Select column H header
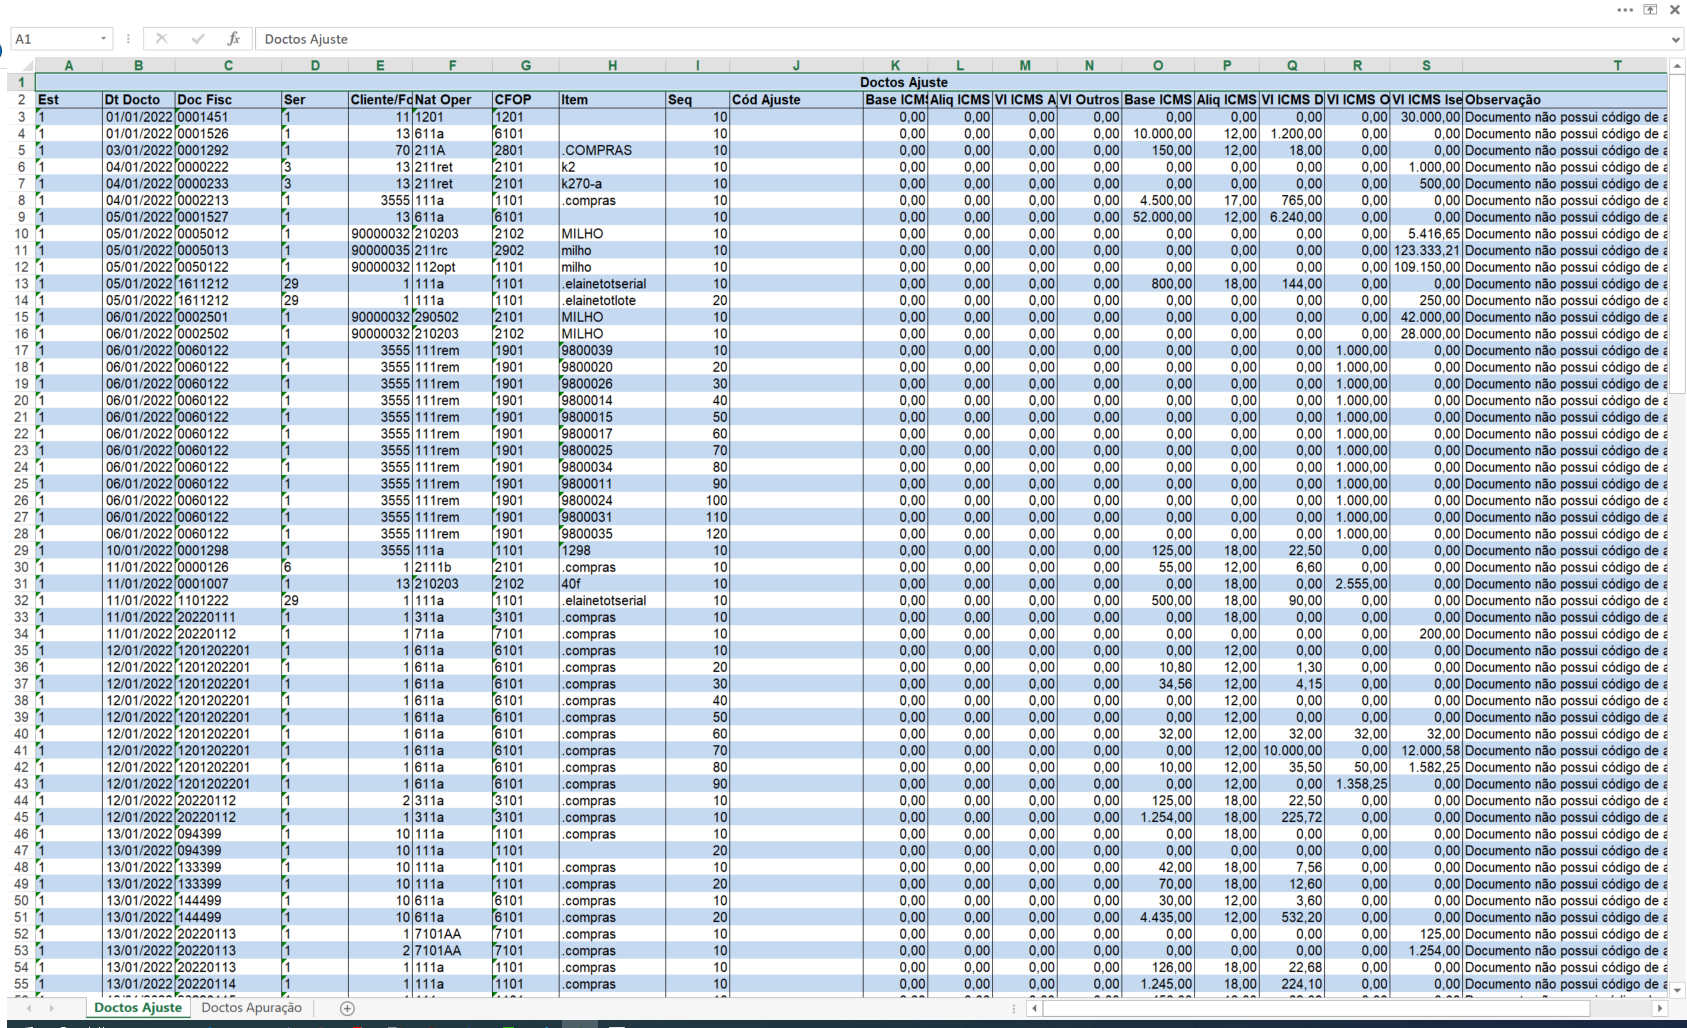This screenshot has height=1028, width=1687. click(x=612, y=65)
